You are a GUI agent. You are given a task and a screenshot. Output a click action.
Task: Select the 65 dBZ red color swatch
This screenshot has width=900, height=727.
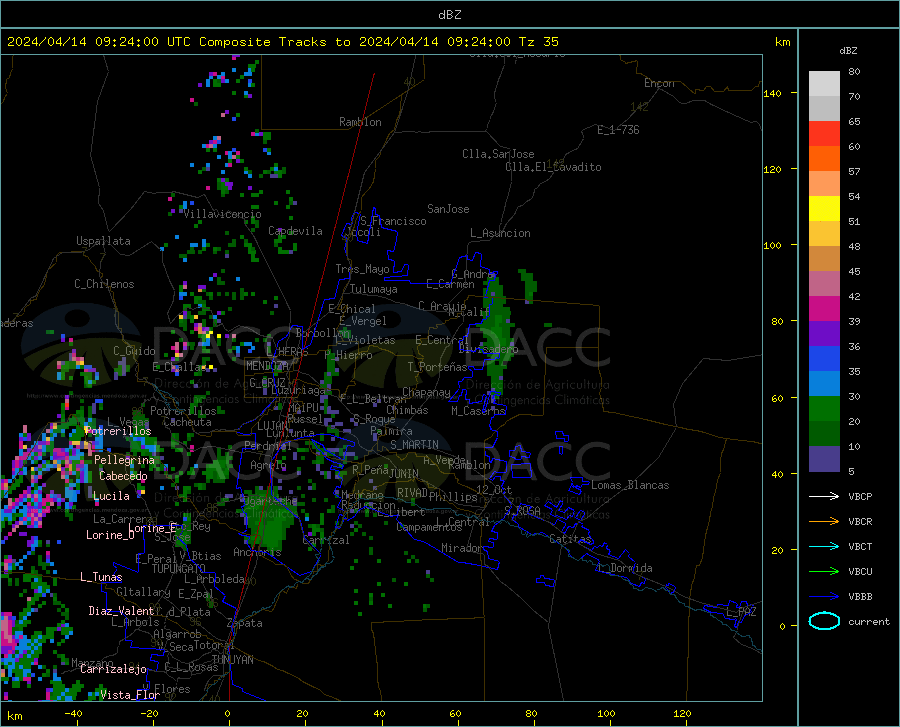[x=824, y=134]
